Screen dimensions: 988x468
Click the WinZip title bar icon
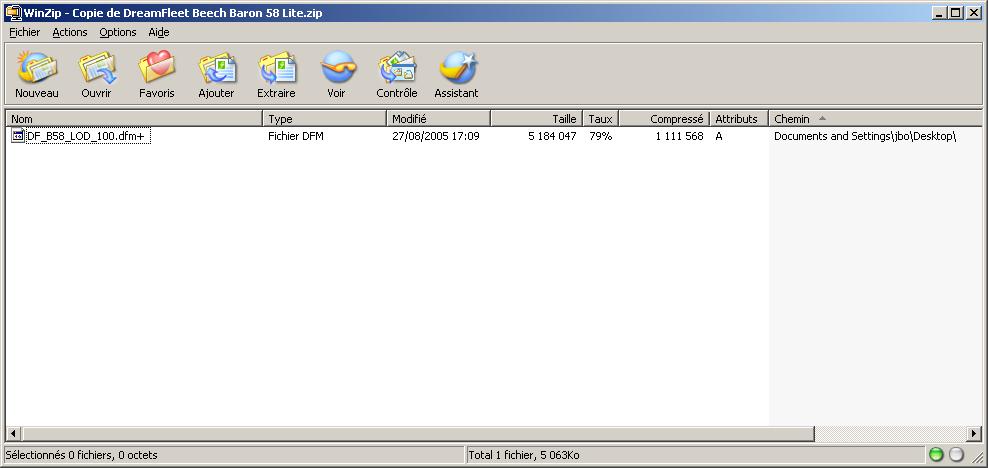(13, 13)
